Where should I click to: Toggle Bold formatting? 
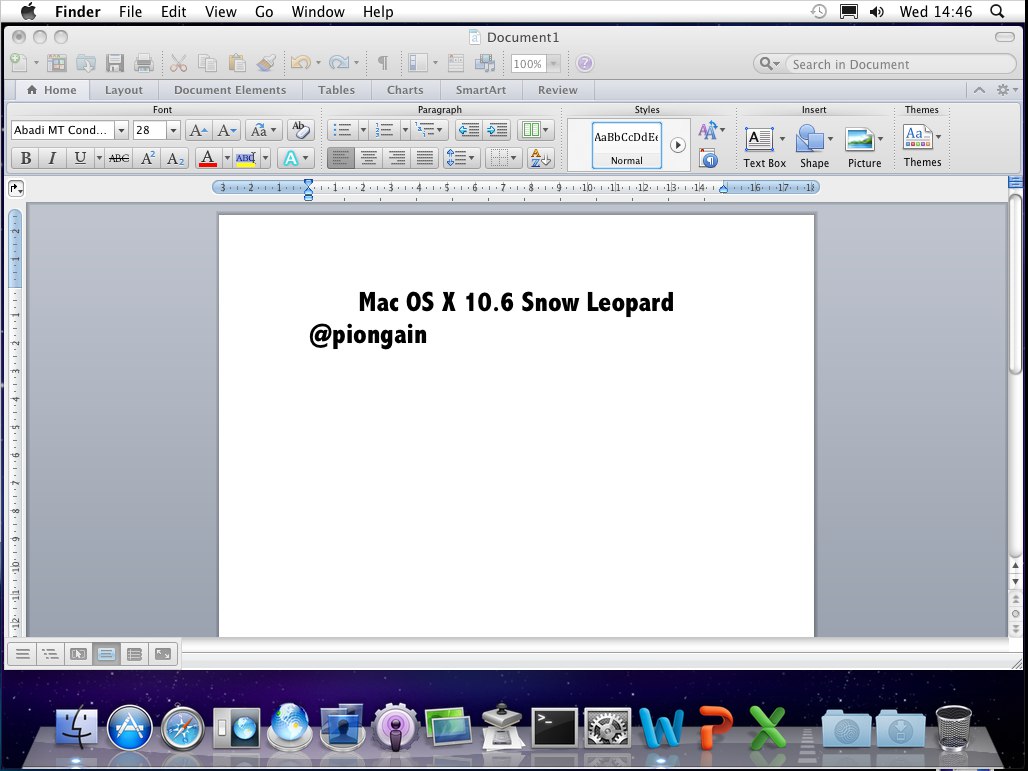pyautogui.click(x=26, y=158)
